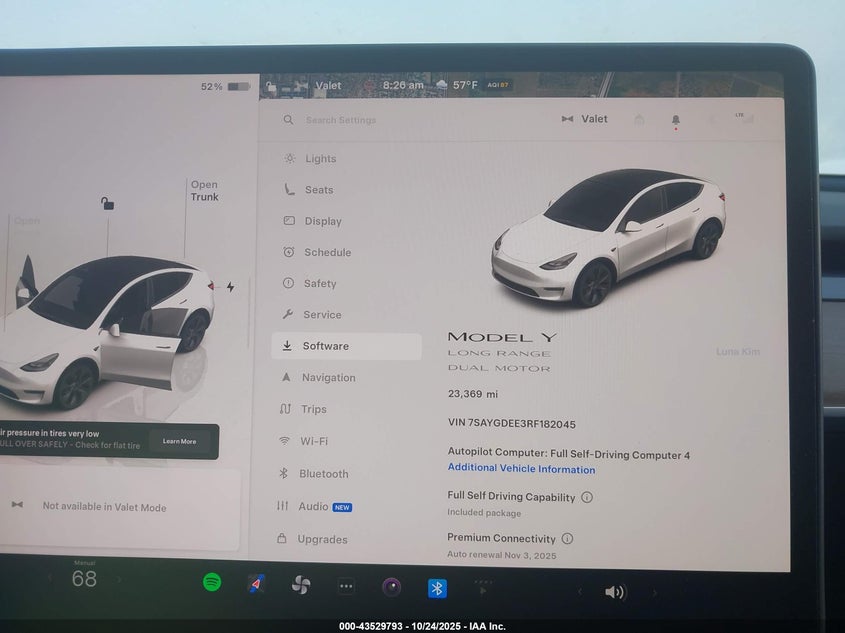Increase volume with right chevron
Image resolution: width=845 pixels, height=633 pixels.
pyautogui.click(x=655, y=593)
